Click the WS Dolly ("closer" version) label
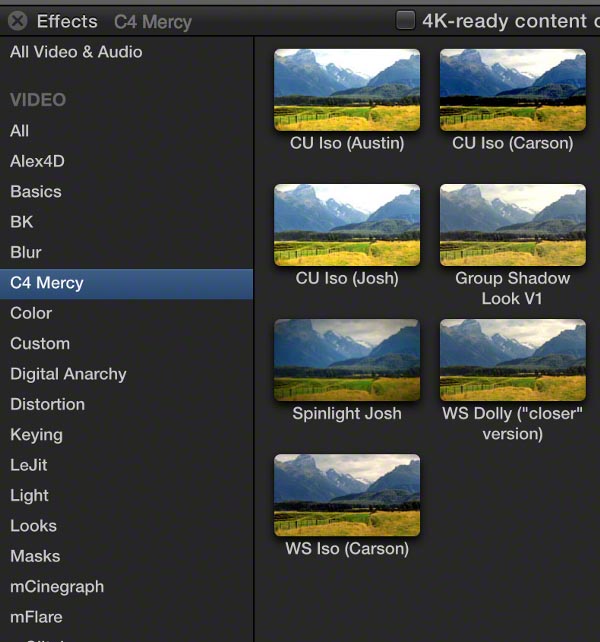This screenshot has height=642, width=600. tap(513, 423)
